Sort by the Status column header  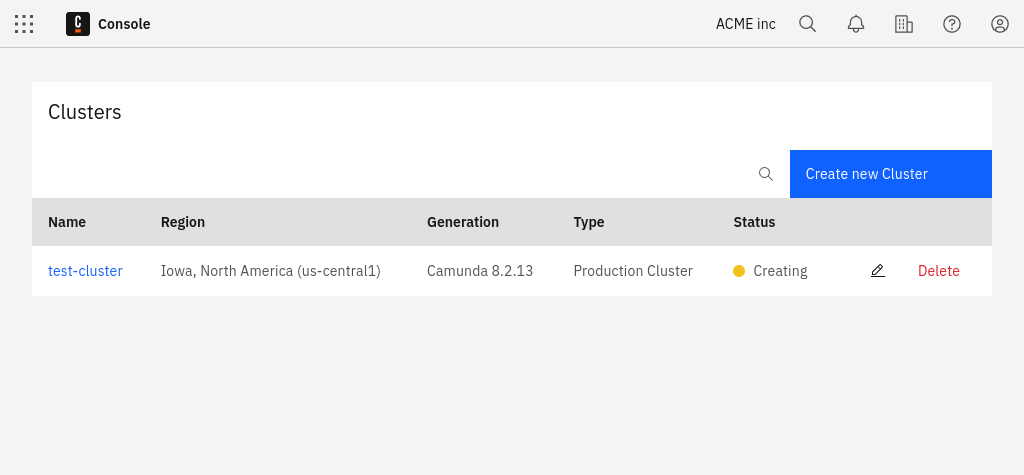click(754, 222)
